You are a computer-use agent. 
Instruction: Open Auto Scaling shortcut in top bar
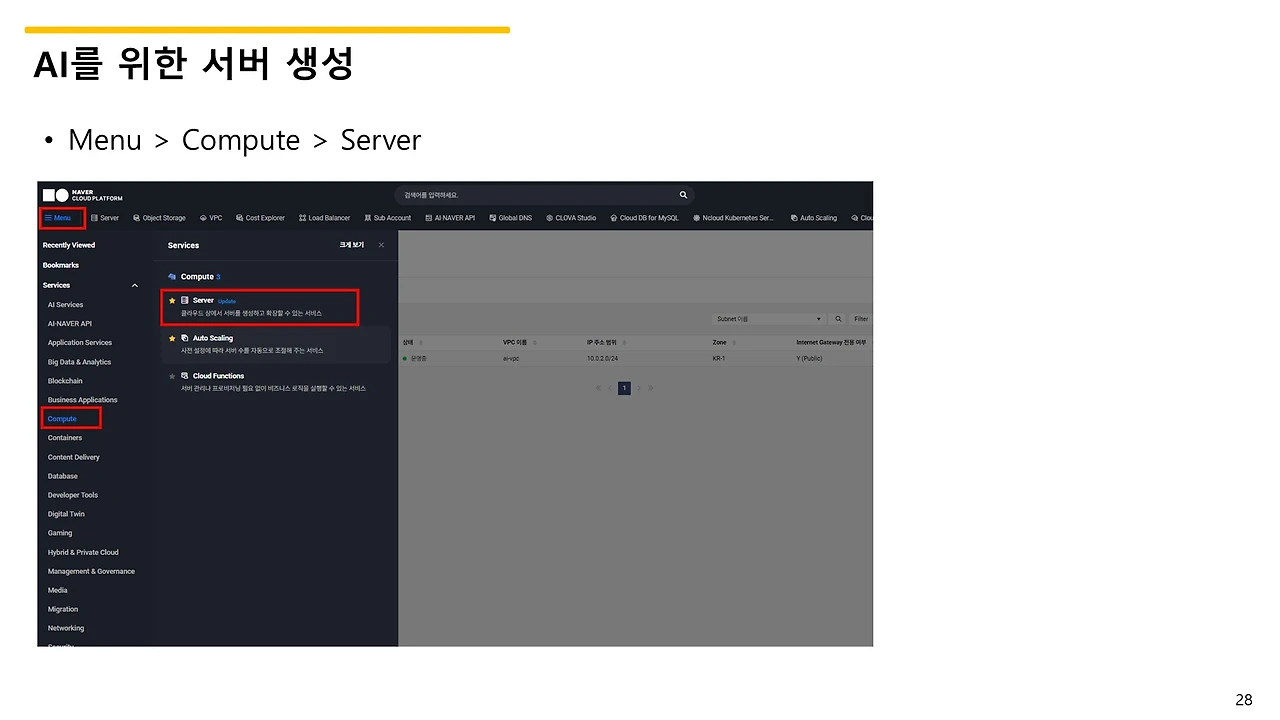coord(813,218)
